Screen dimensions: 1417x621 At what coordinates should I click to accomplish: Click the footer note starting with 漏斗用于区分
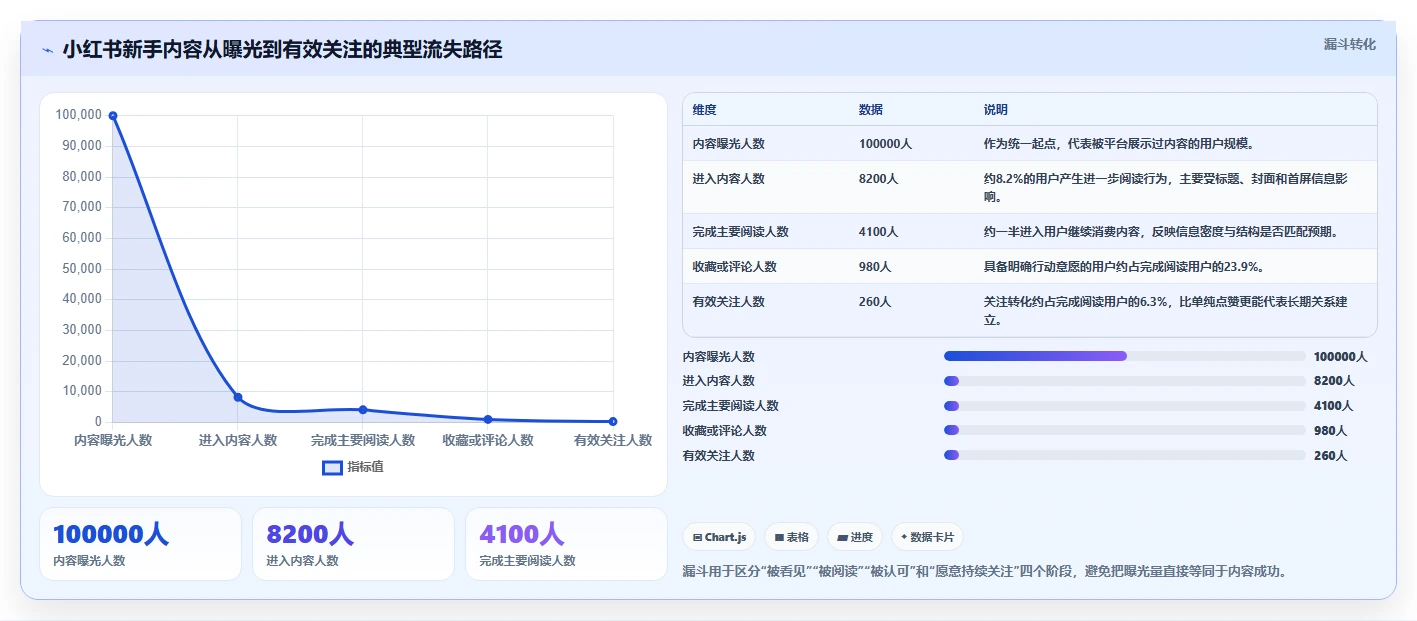[984, 572]
